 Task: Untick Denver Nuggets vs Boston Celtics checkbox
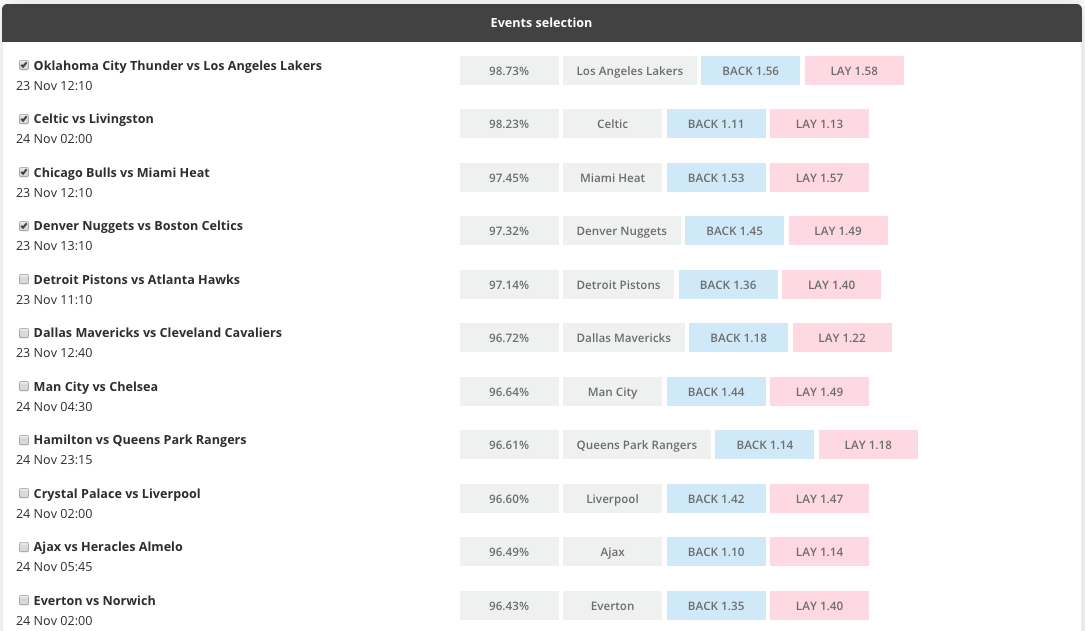(24, 226)
